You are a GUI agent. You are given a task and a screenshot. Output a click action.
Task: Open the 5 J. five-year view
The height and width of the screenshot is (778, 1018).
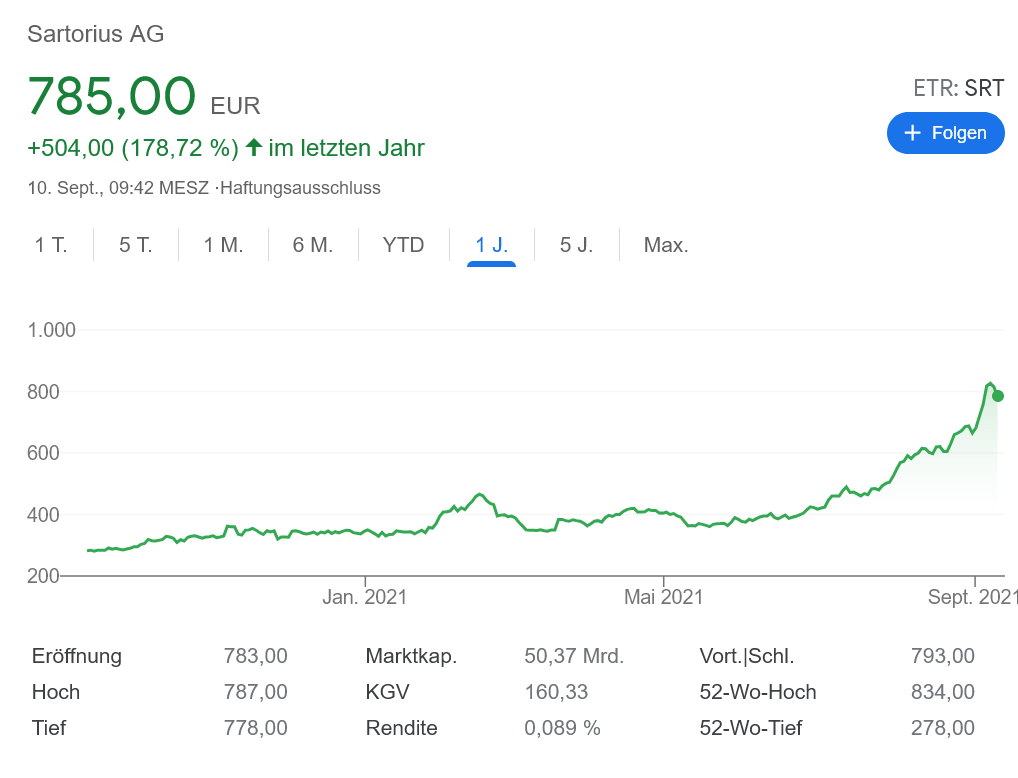click(576, 245)
